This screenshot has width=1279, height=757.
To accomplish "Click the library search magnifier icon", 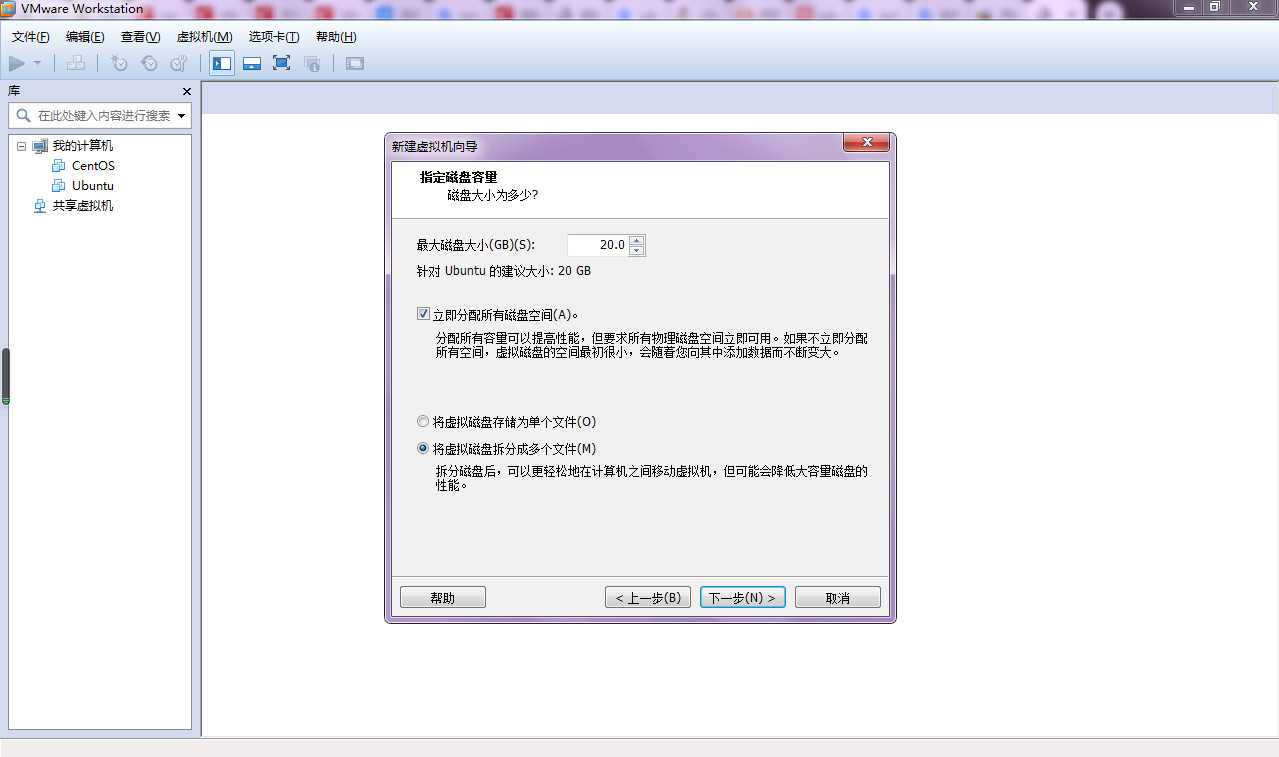I will [24, 116].
